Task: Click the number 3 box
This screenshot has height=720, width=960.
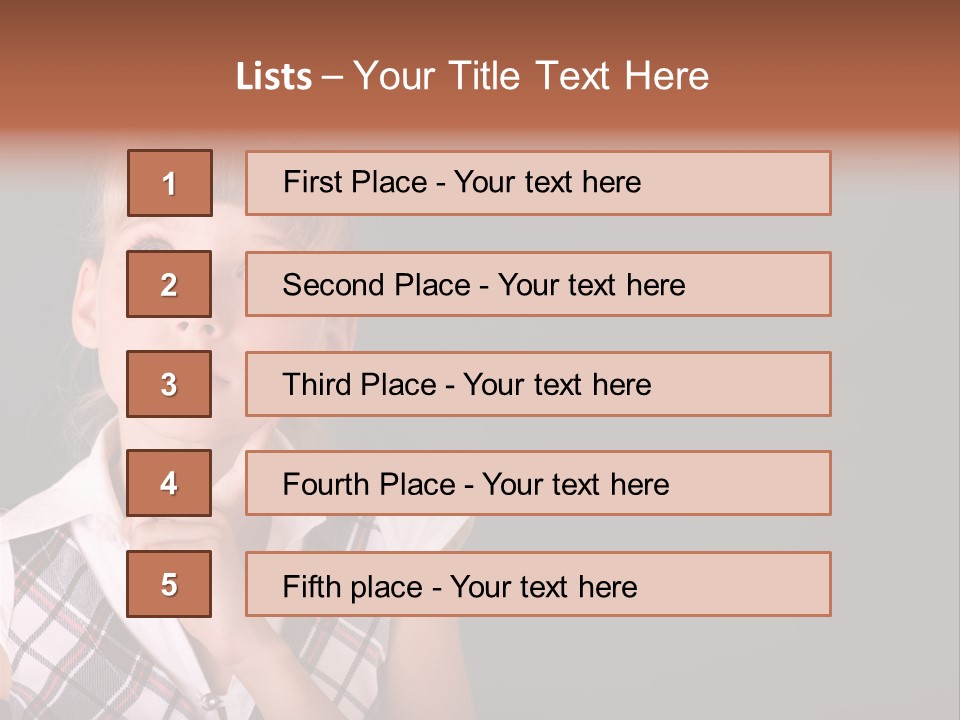Action: pyautogui.click(x=169, y=384)
